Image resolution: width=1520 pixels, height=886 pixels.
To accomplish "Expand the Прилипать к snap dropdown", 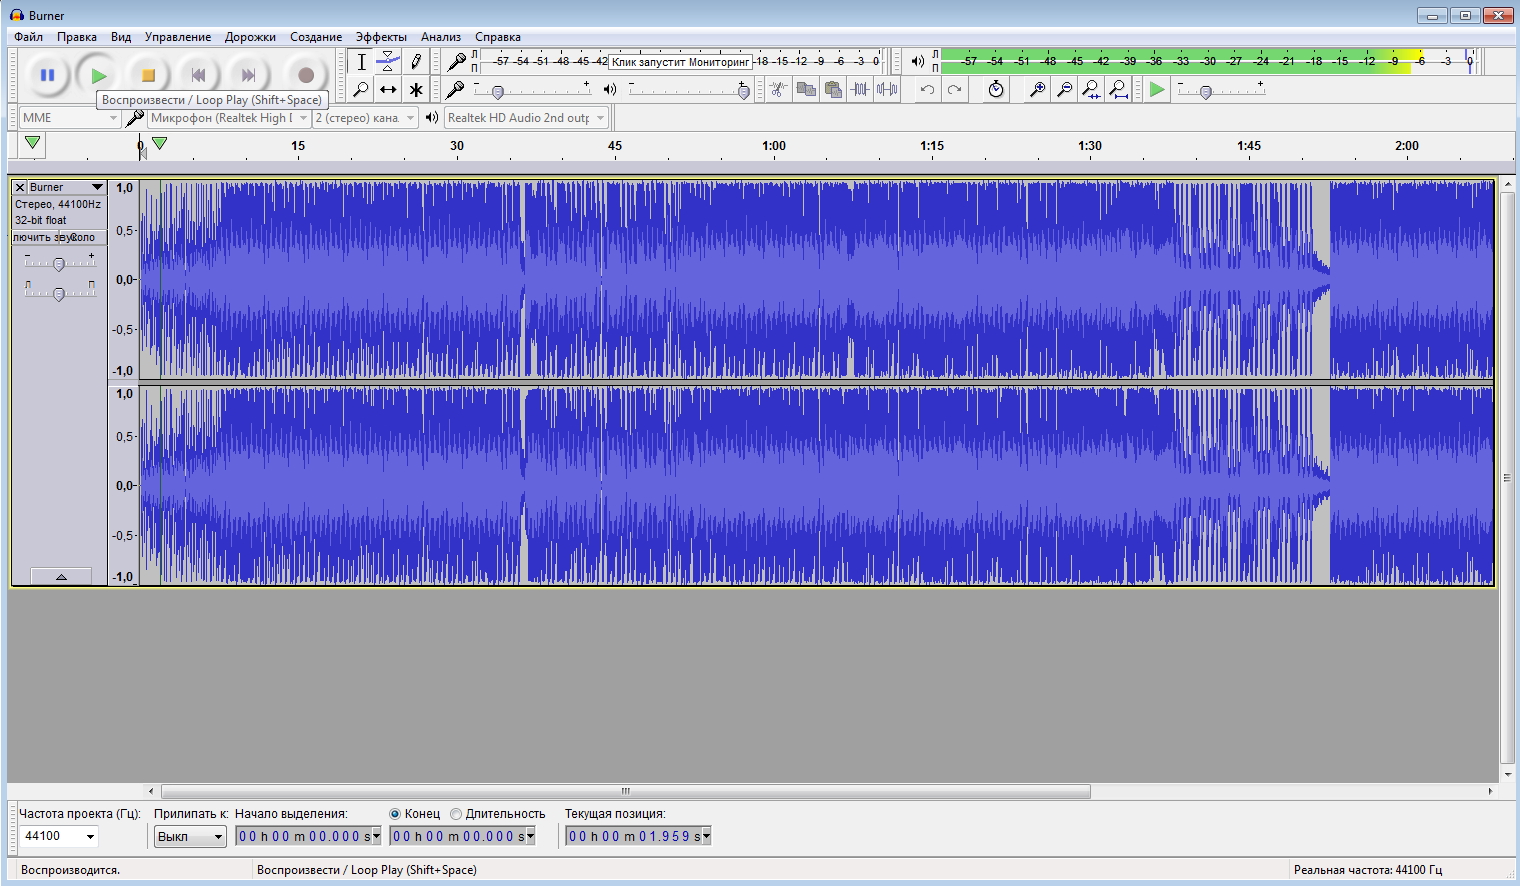I will (190, 836).
